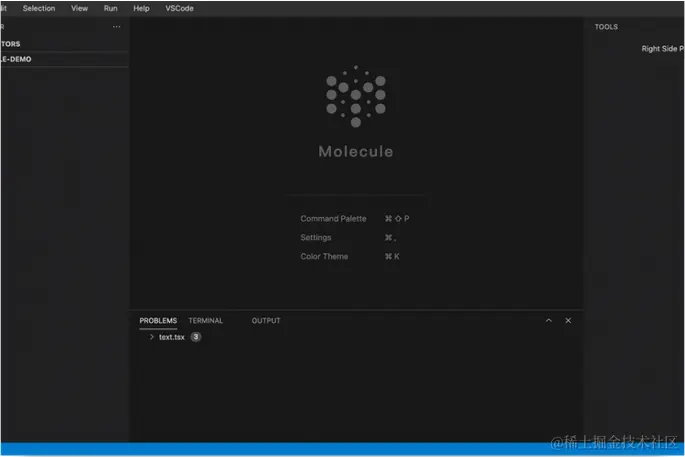Open the Selection menu
Image resolution: width=685 pixels, height=457 pixels.
pyautogui.click(x=39, y=8)
